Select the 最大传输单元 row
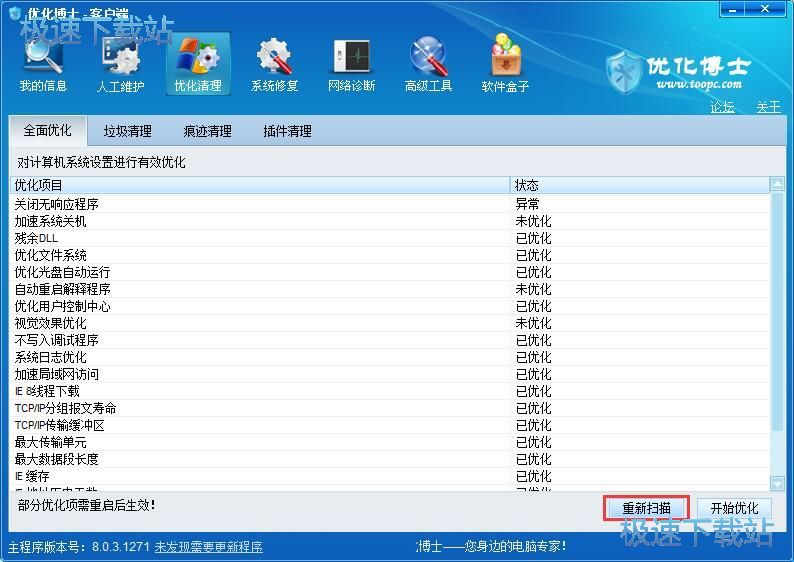794x562 pixels. pyautogui.click(x=389, y=442)
